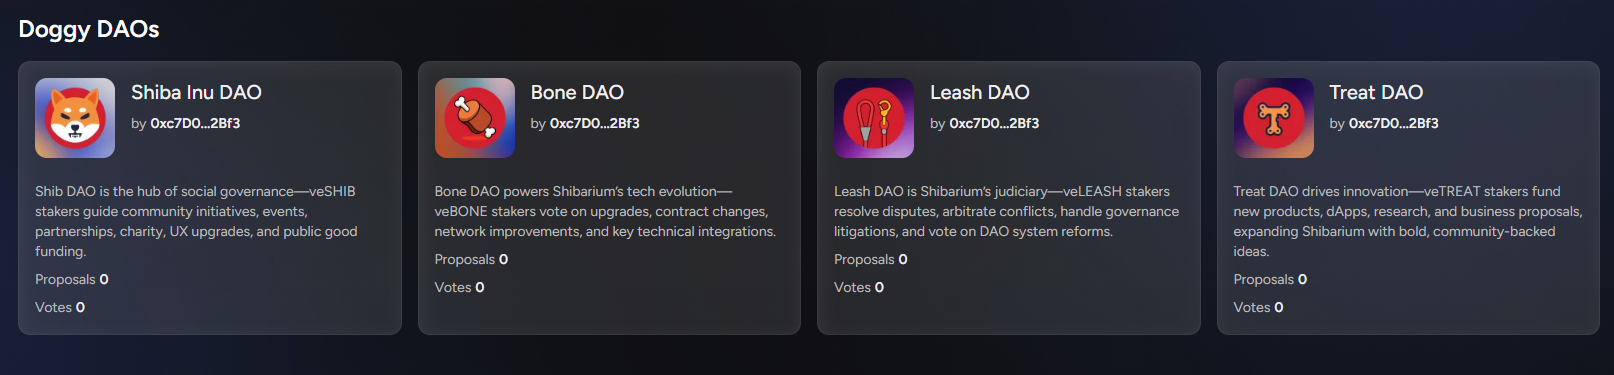Click the creator address under Bone DAO
This screenshot has height=375, width=1614.
click(595, 123)
